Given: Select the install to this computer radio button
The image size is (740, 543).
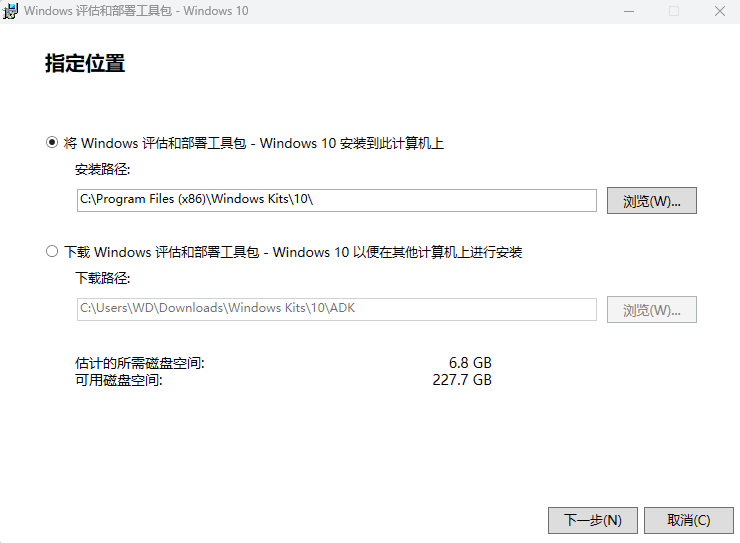Looking at the screenshot, I should point(52,143).
